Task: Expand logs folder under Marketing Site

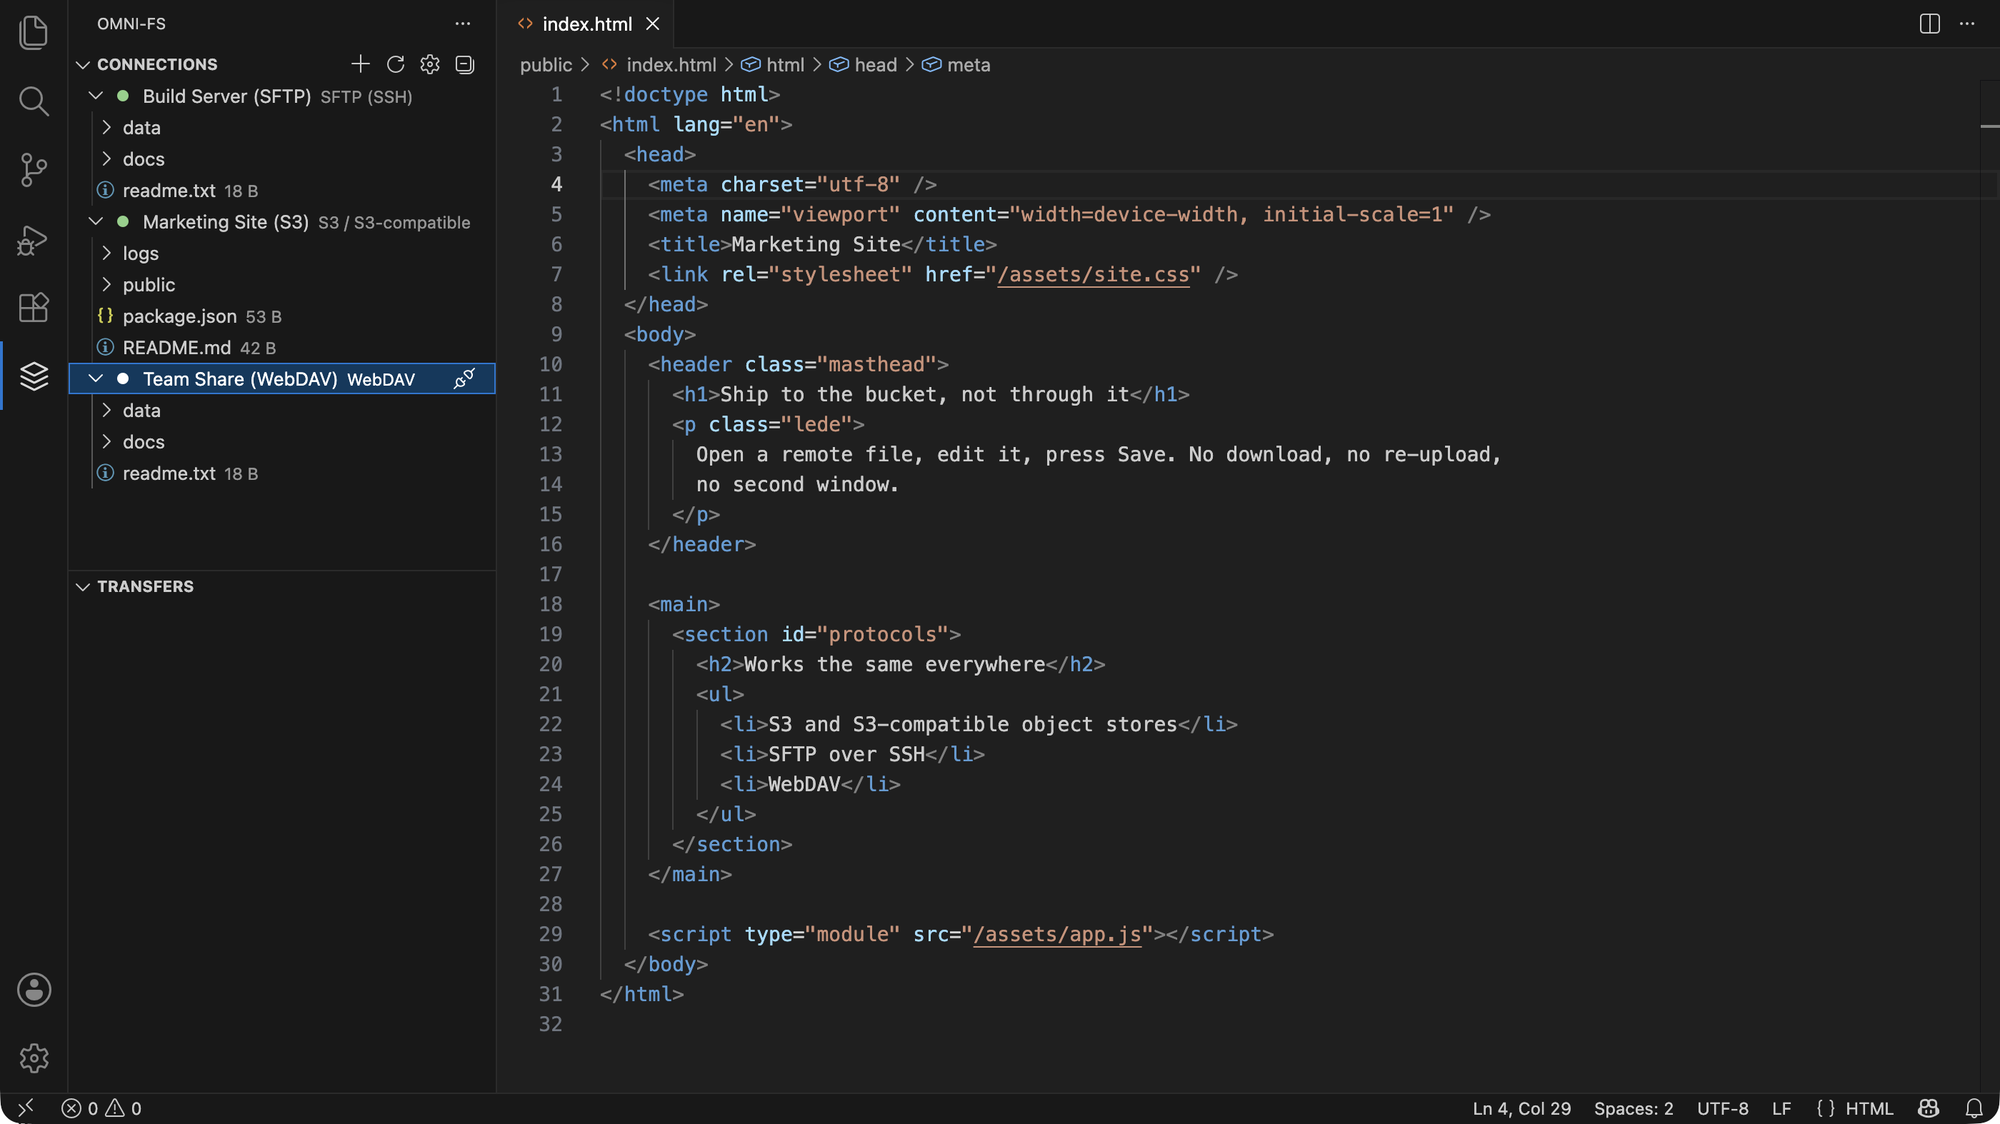Action: coord(107,253)
